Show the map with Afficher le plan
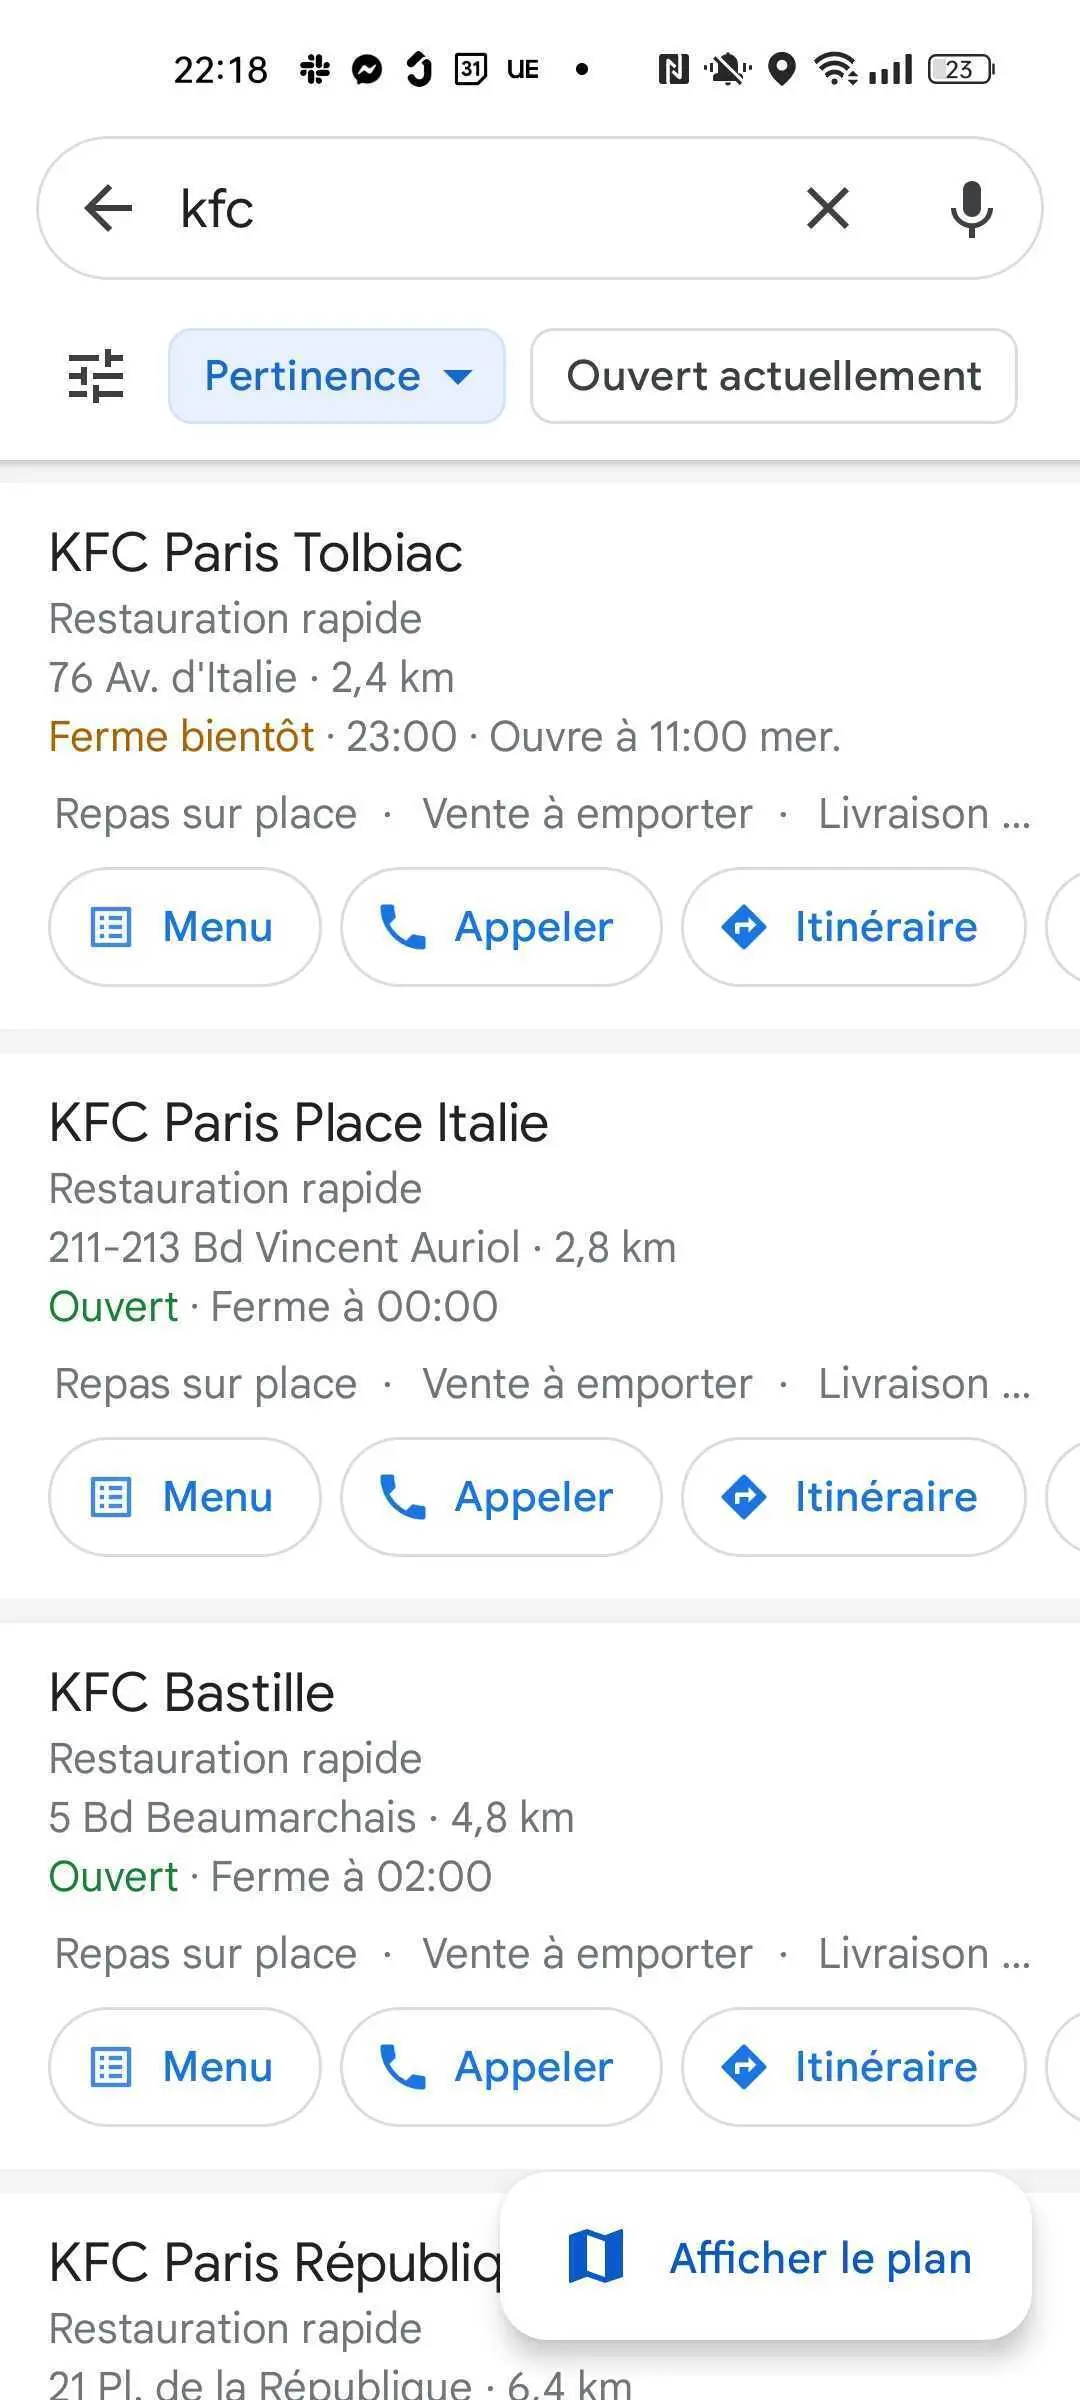Screen dimensions: 1080x2400 pos(766,2258)
